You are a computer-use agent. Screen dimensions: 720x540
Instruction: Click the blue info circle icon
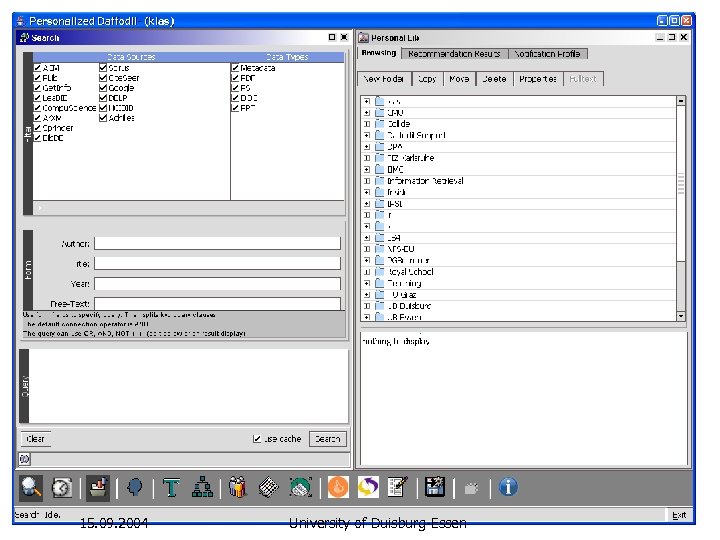[508, 487]
